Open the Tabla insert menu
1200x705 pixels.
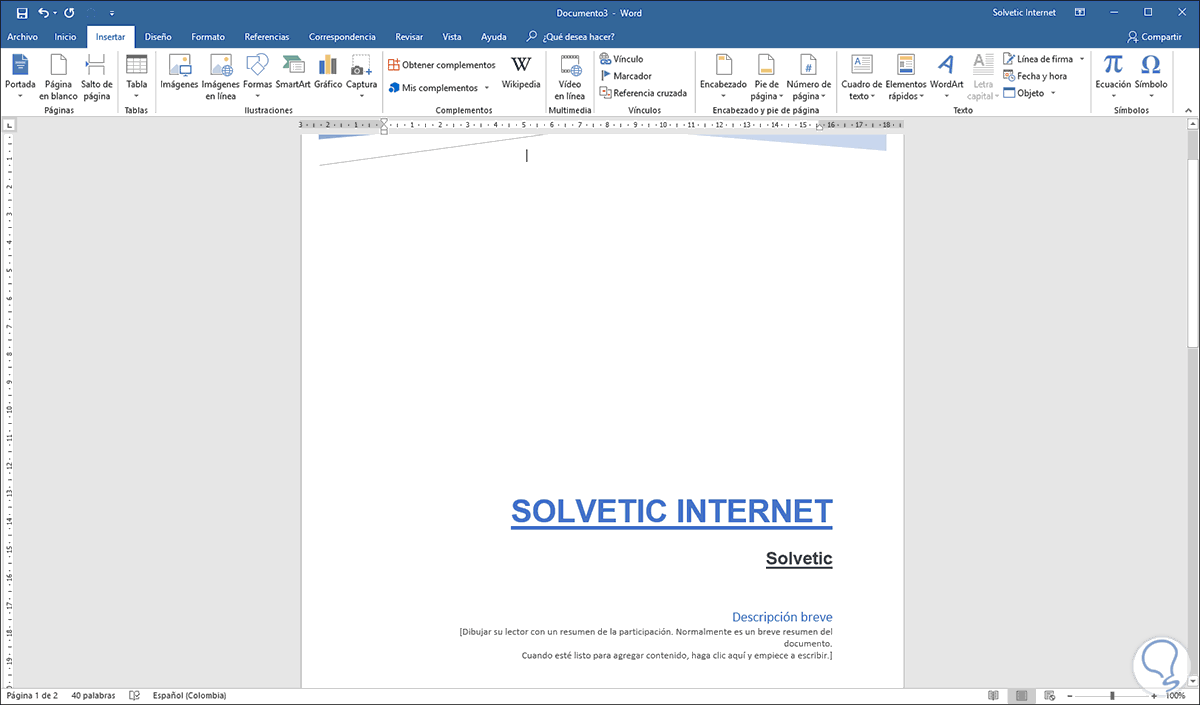(136, 76)
